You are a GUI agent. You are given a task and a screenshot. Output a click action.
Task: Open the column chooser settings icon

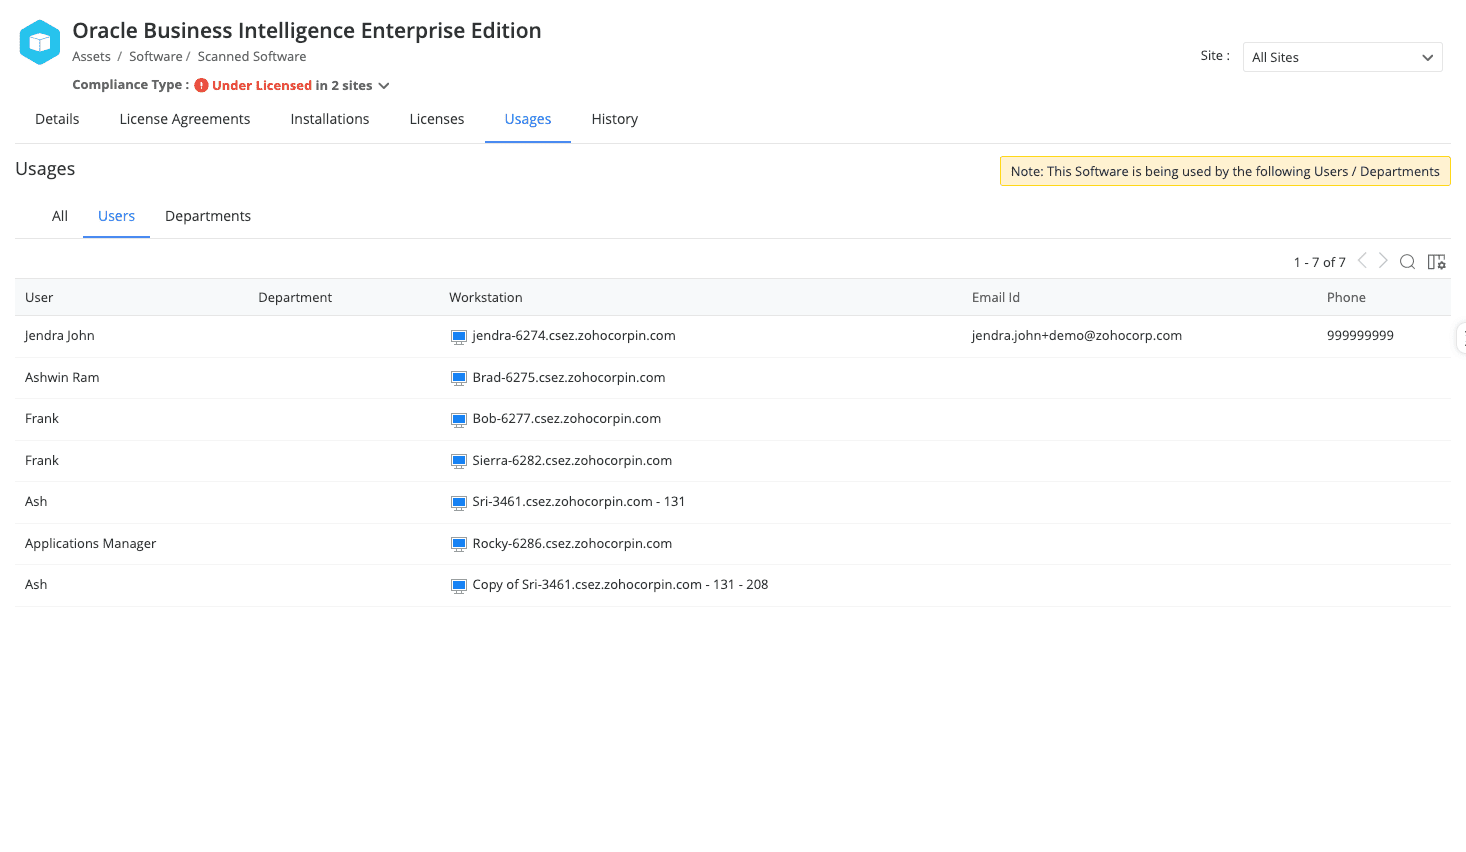(1437, 262)
